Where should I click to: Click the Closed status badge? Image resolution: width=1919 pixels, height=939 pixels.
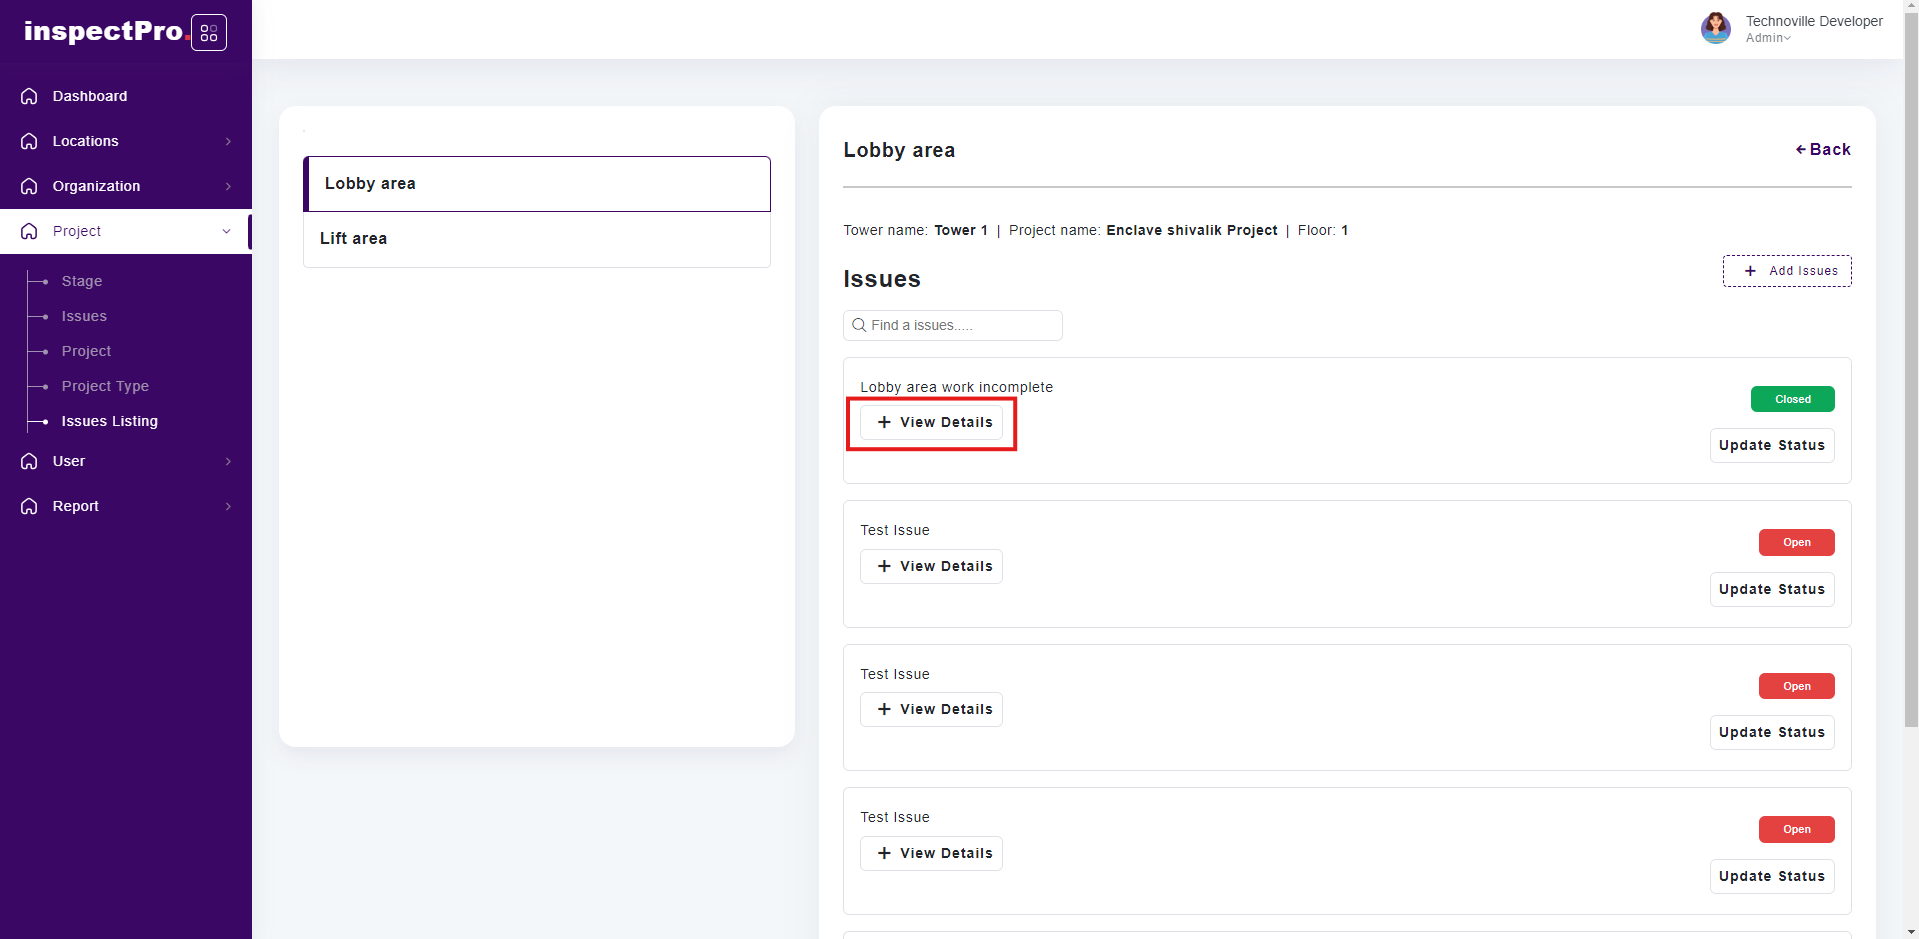click(1792, 399)
